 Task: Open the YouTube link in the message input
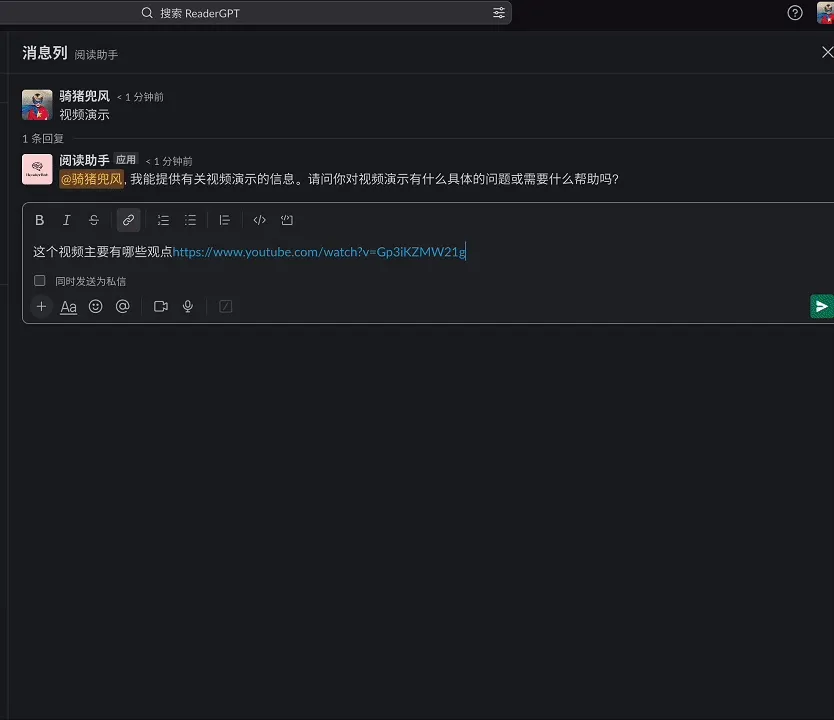(x=318, y=251)
